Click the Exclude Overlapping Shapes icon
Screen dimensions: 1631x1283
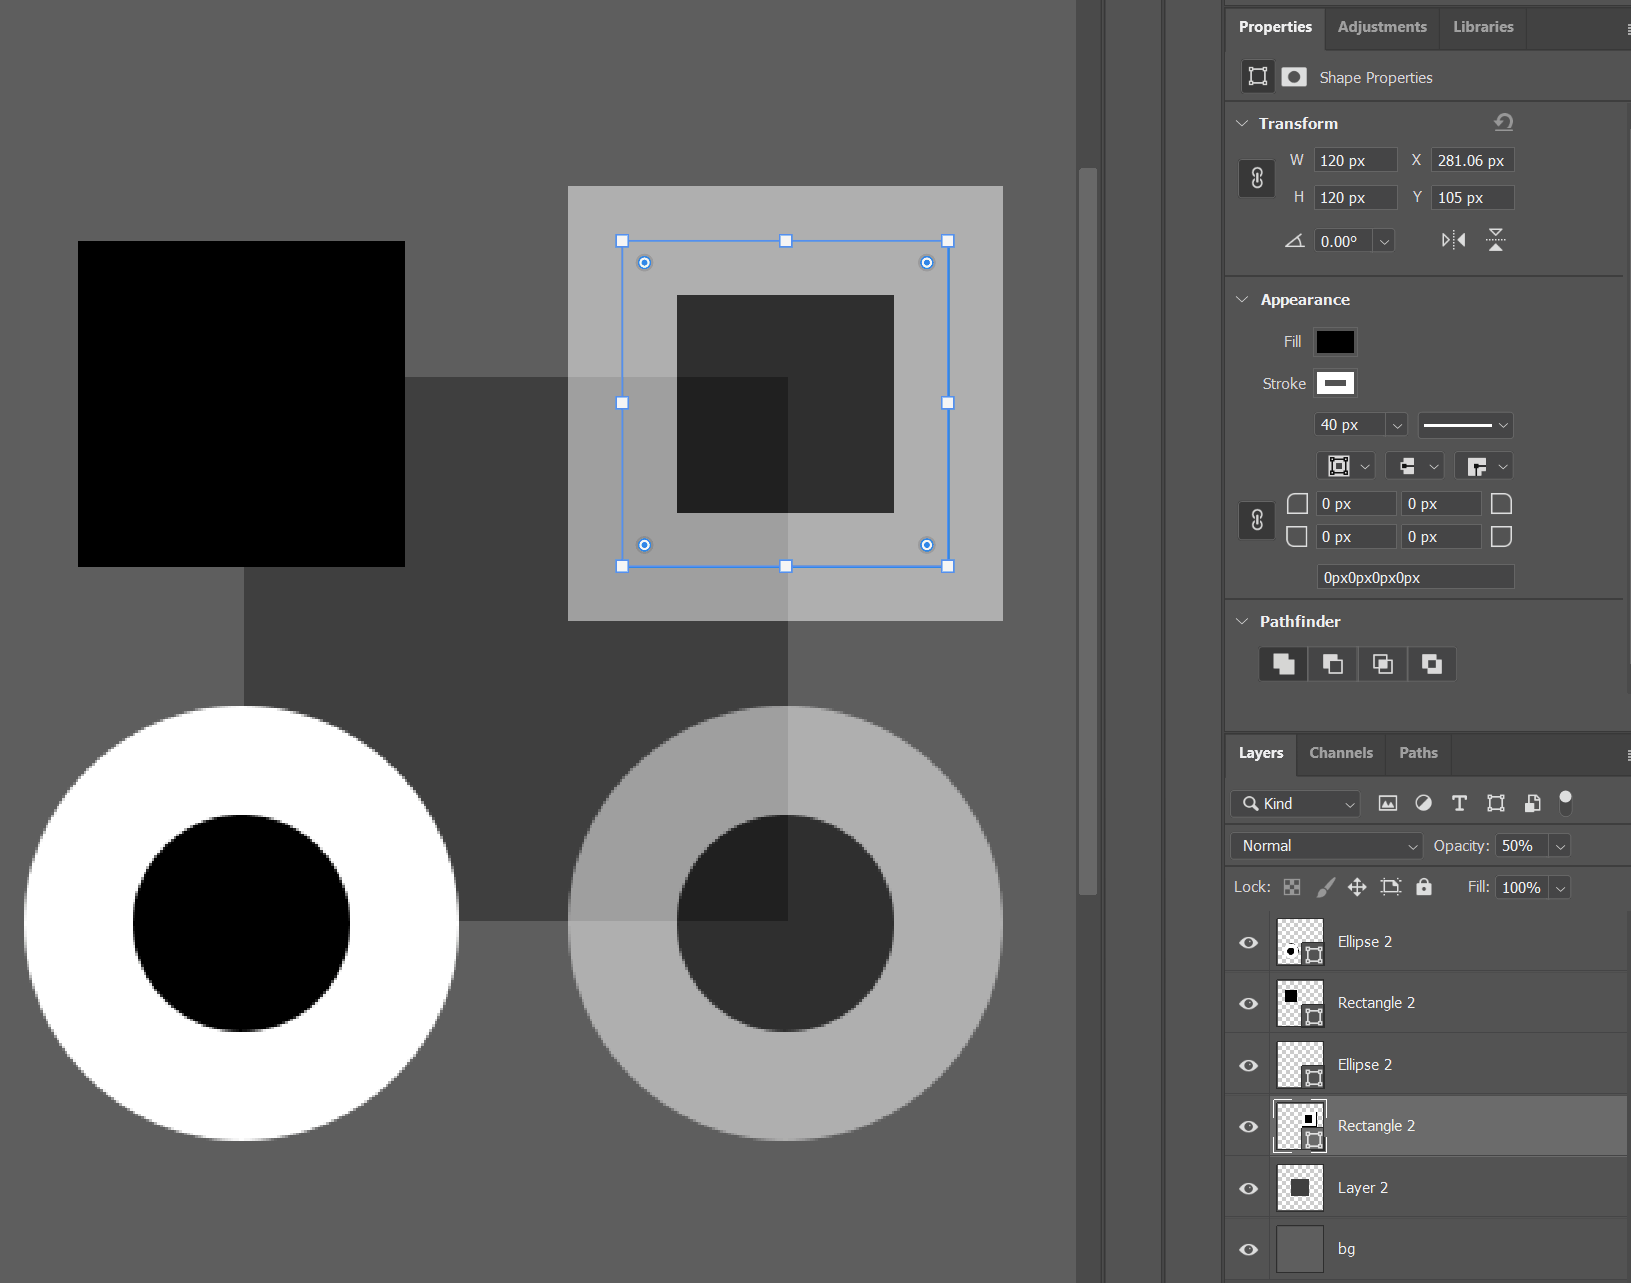pos(1431,664)
